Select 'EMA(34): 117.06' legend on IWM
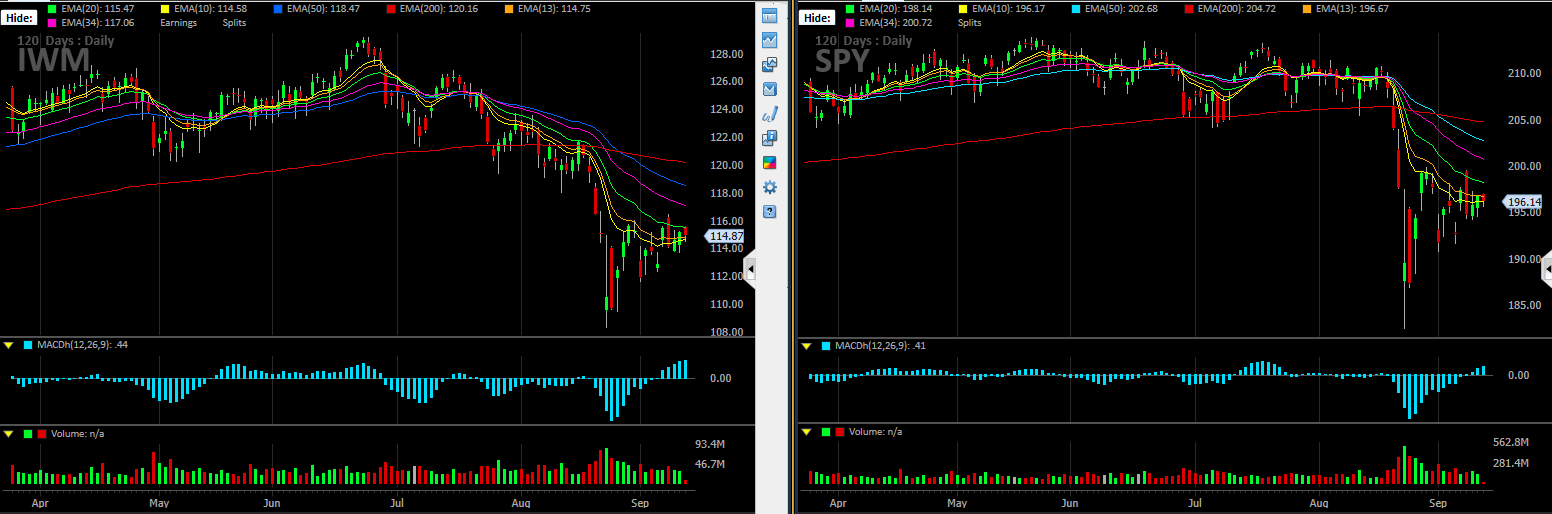Image resolution: width=1552 pixels, height=514 pixels. click(100, 22)
